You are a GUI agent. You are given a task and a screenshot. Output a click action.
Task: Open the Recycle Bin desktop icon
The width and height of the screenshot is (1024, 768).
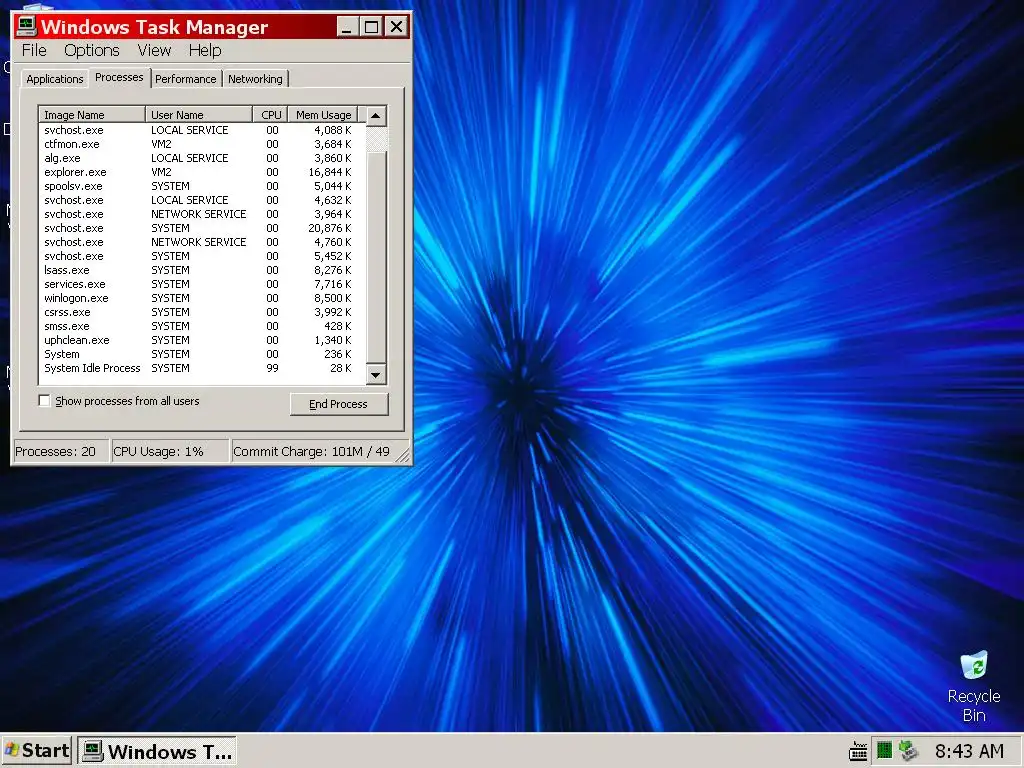point(974,686)
